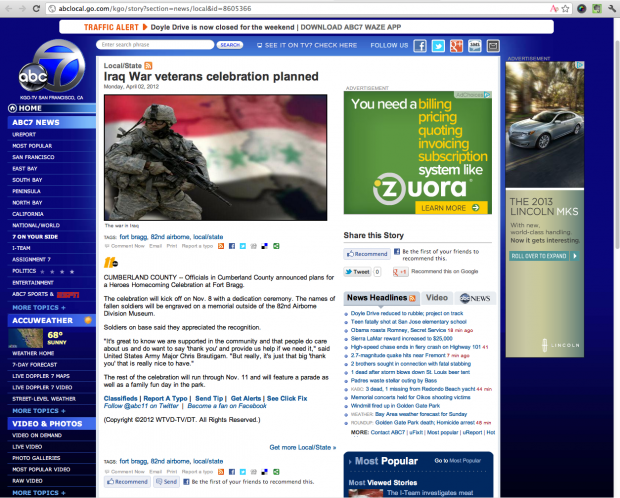Click the Send button below the article
Screen dimensions: 620x498
[x=166, y=482]
